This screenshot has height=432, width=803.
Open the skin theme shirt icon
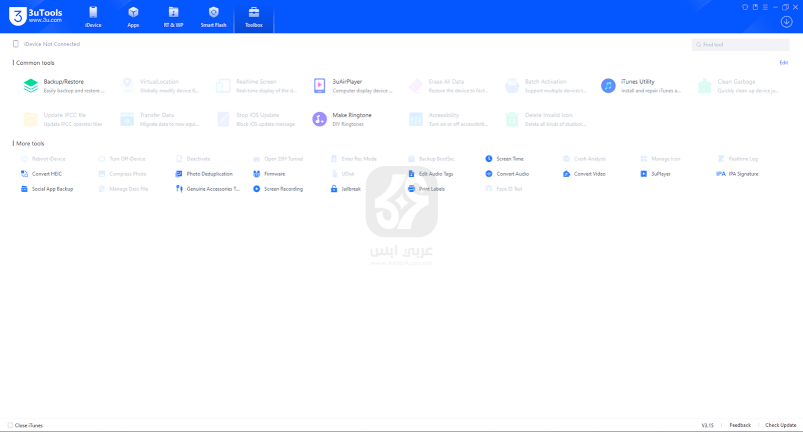point(745,7)
